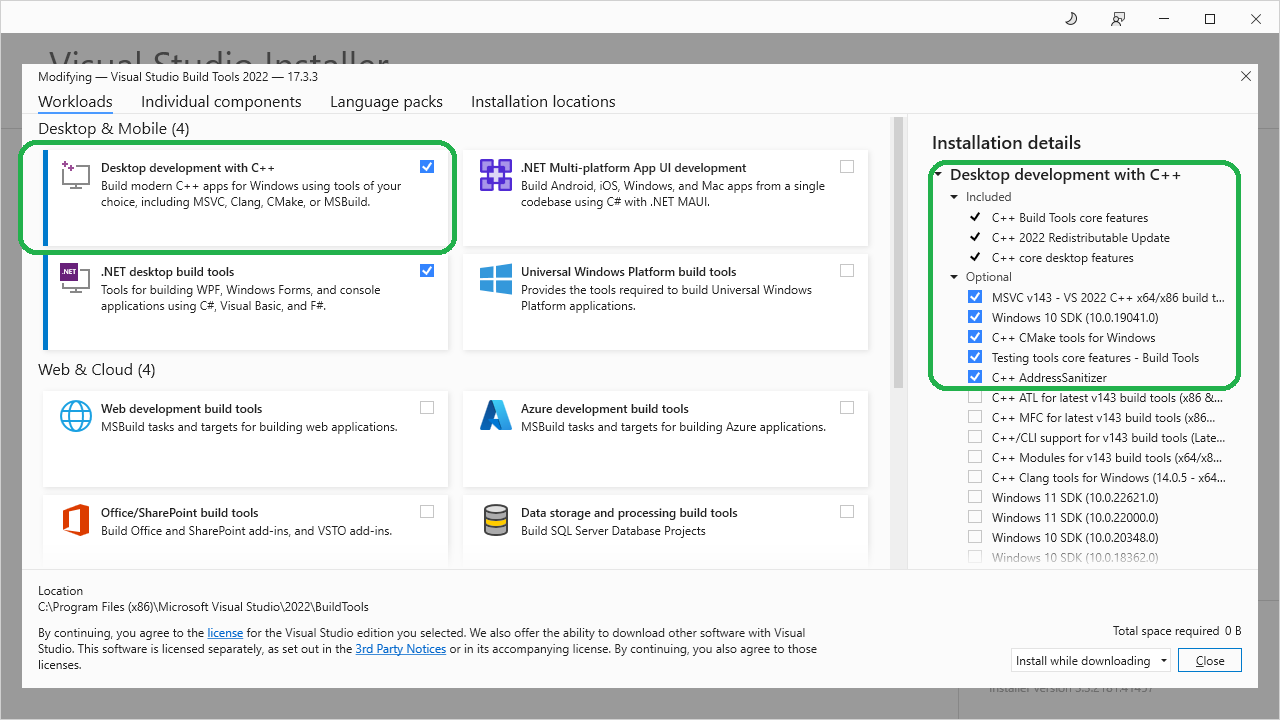Image resolution: width=1280 pixels, height=720 pixels.
Task: Collapse the Optional components section
Action: (955, 277)
